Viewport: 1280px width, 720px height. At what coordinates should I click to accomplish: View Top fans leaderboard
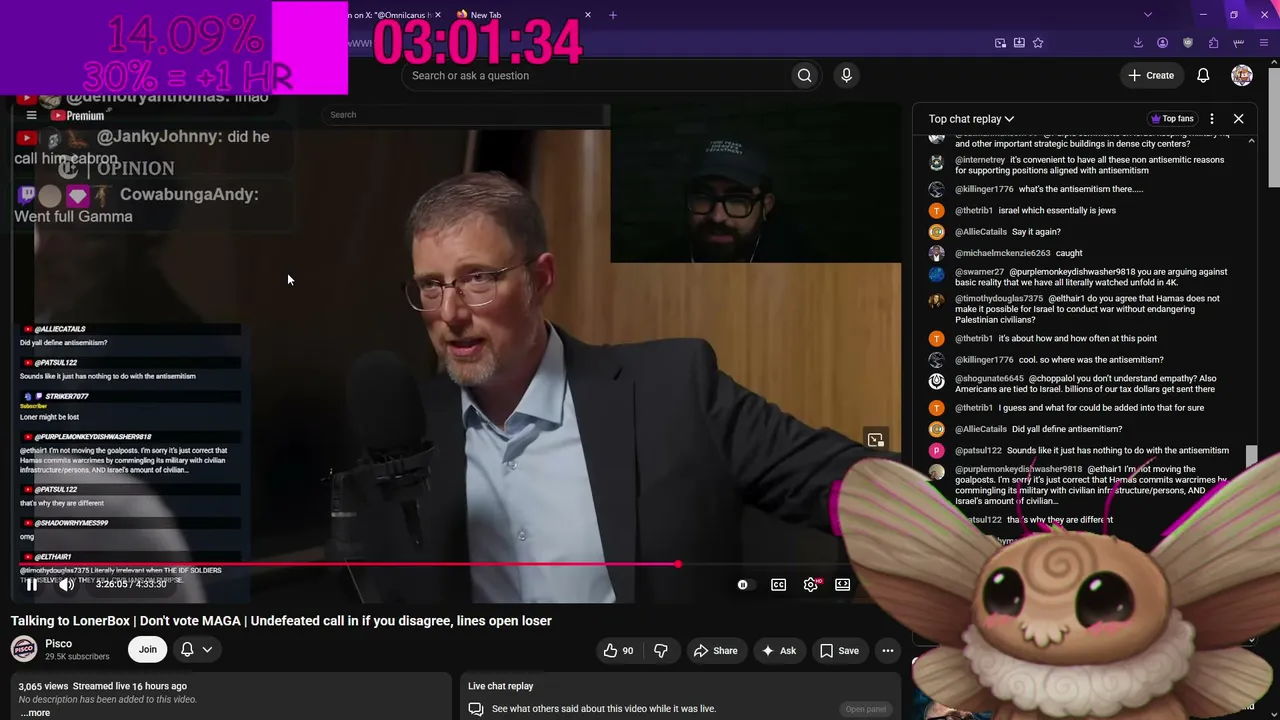coord(1173,119)
